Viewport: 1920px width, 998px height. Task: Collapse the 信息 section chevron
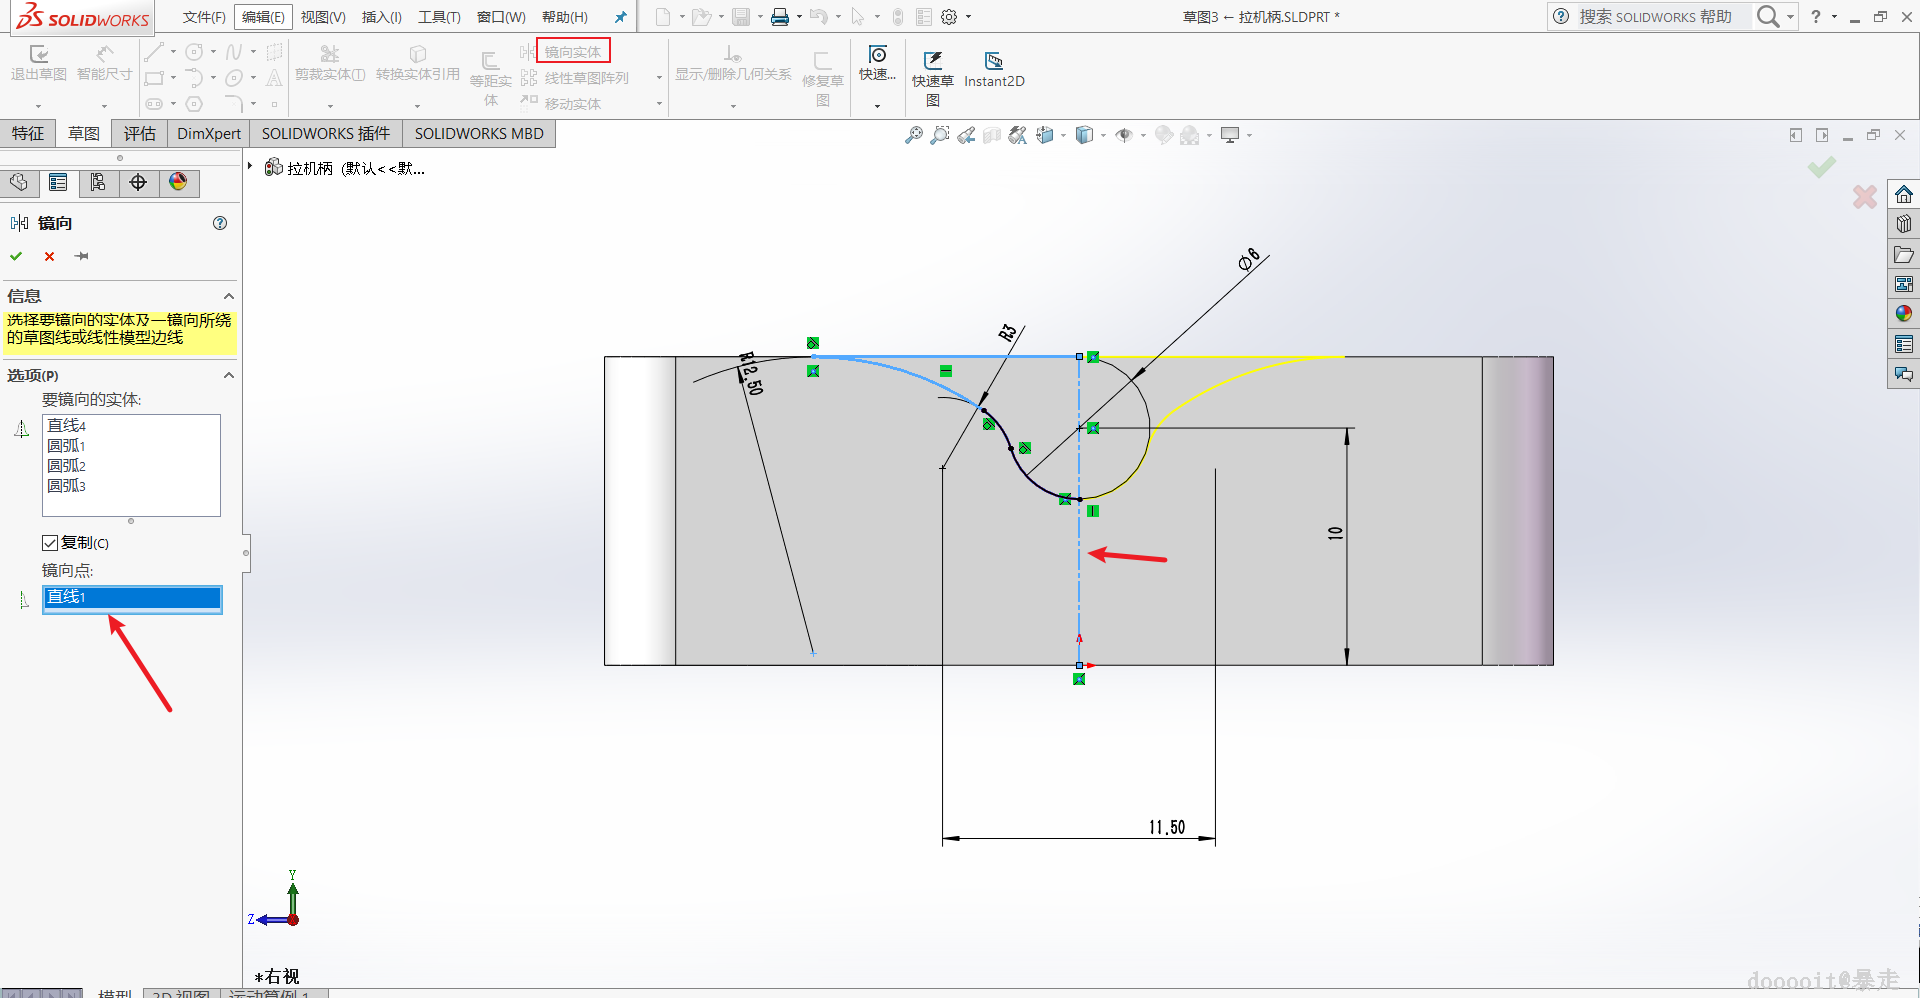tap(228, 296)
